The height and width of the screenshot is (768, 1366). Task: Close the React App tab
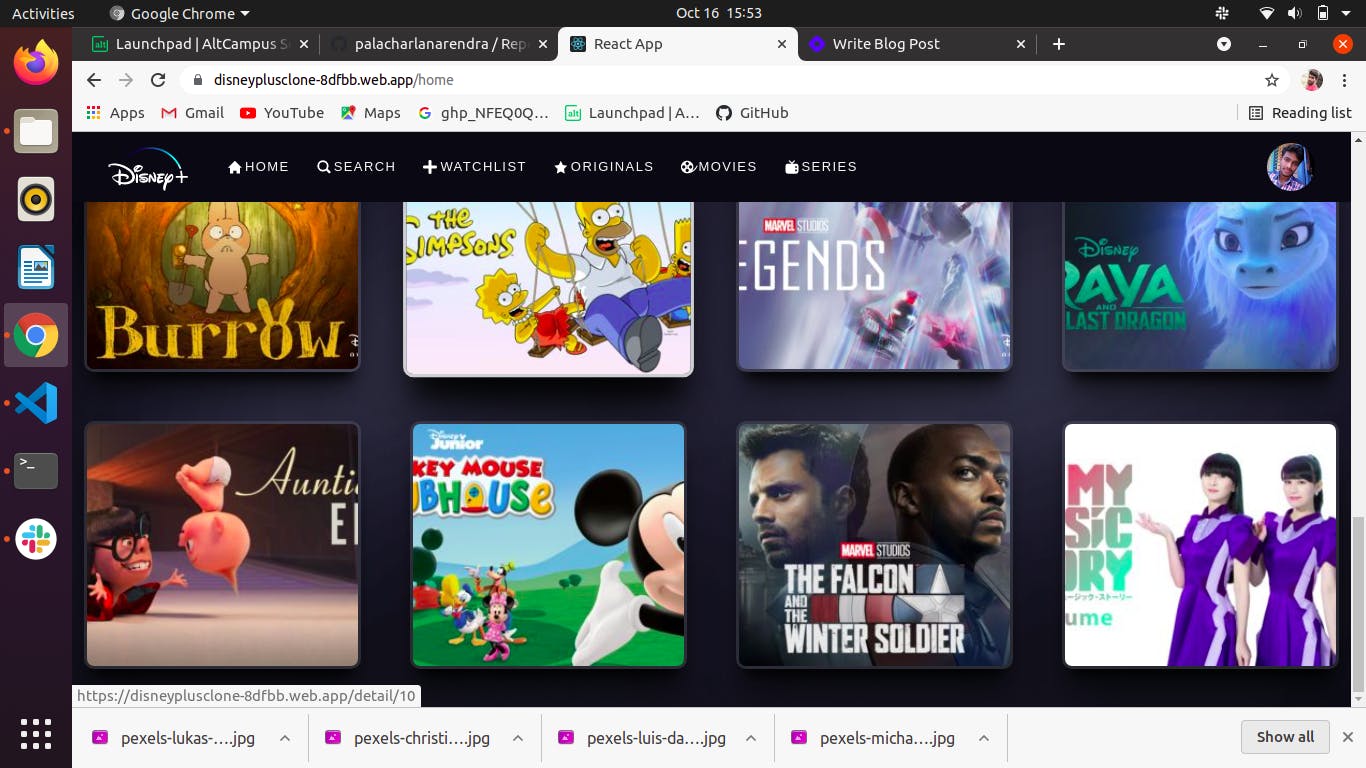783,44
